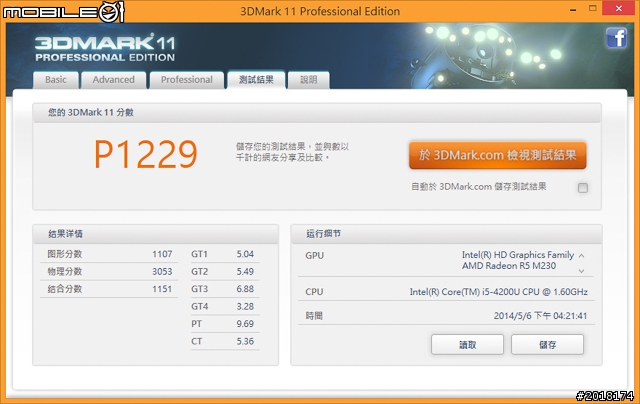Select graphics score value 1107

click(x=162, y=254)
